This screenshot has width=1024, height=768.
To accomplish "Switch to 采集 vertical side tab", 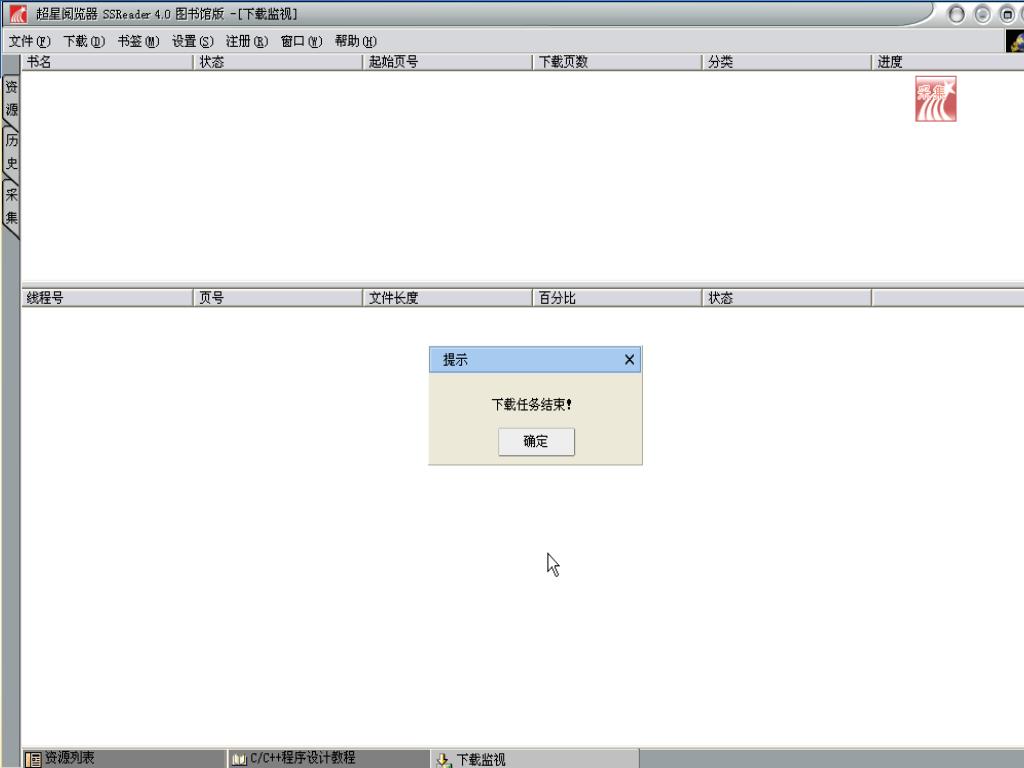I will 11,206.
